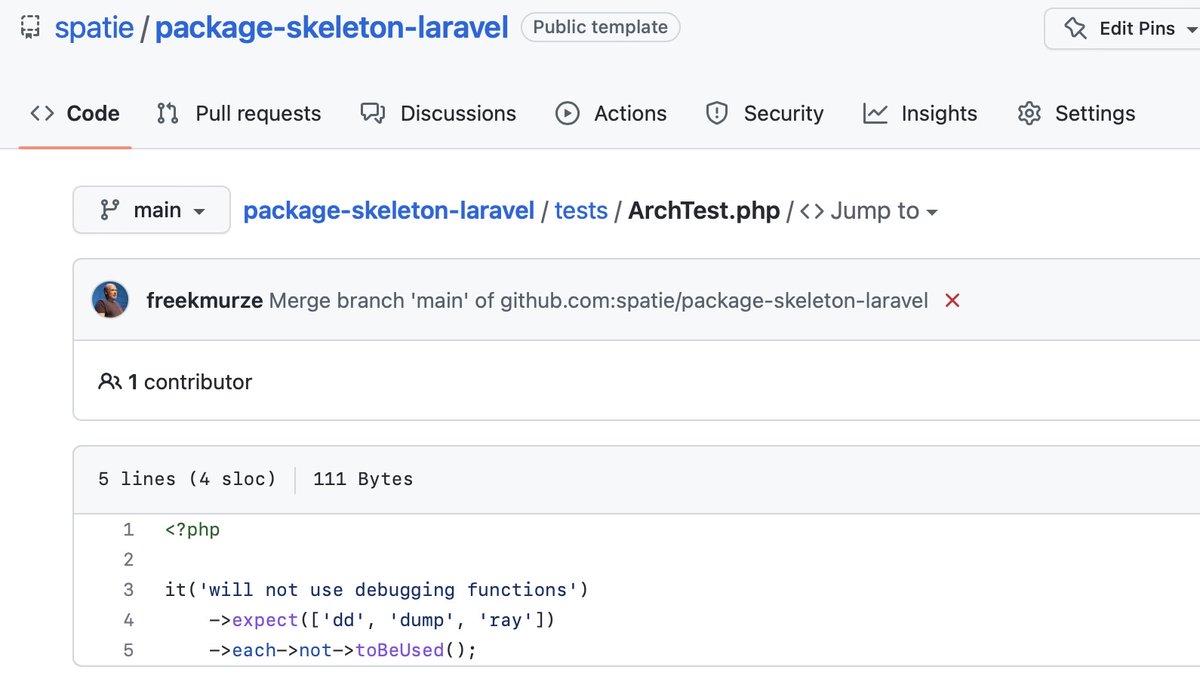Open the Merge branch 'main' commit message
The width and height of the screenshot is (1200, 688).
[599, 300]
